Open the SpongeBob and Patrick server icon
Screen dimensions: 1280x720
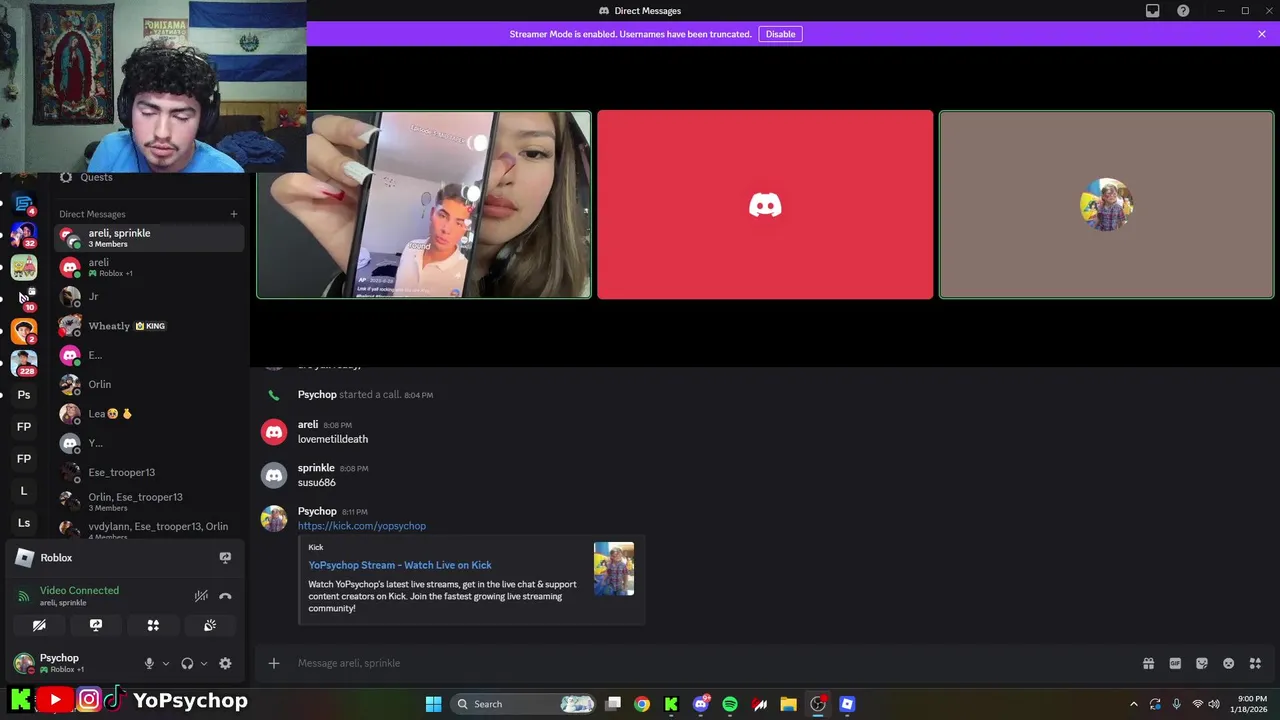coord(24,267)
